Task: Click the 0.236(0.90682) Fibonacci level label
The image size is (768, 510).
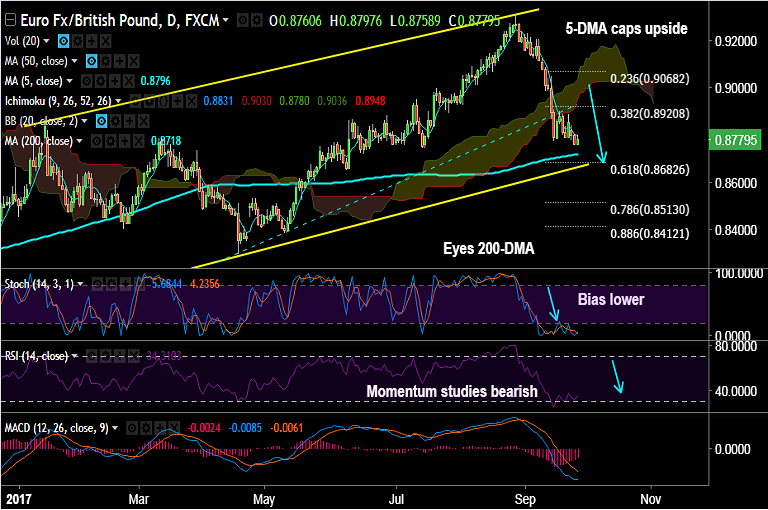Action: [649, 78]
